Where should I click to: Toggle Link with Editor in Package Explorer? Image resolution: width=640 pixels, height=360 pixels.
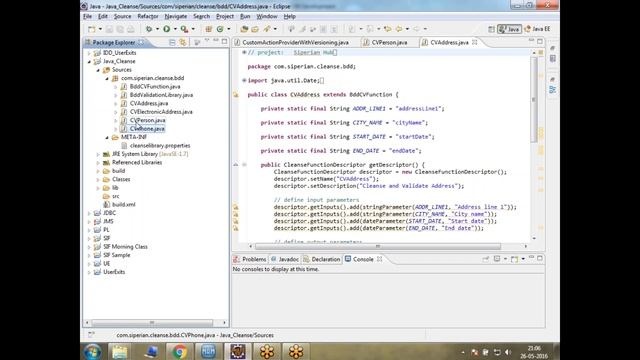coord(183,42)
